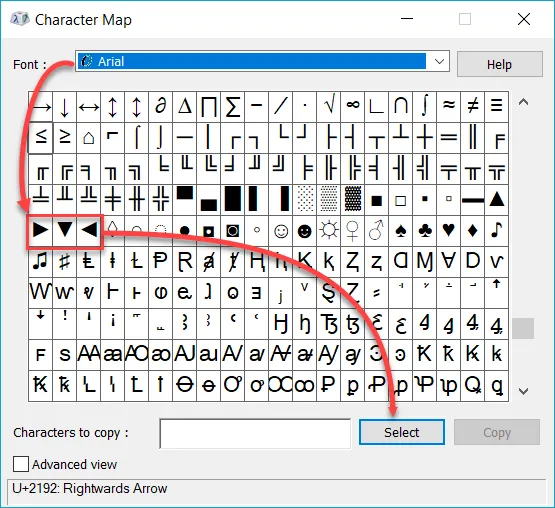555x508 pixels.
Task: Click the character grid scrollbar thumb
Action: coord(523,328)
